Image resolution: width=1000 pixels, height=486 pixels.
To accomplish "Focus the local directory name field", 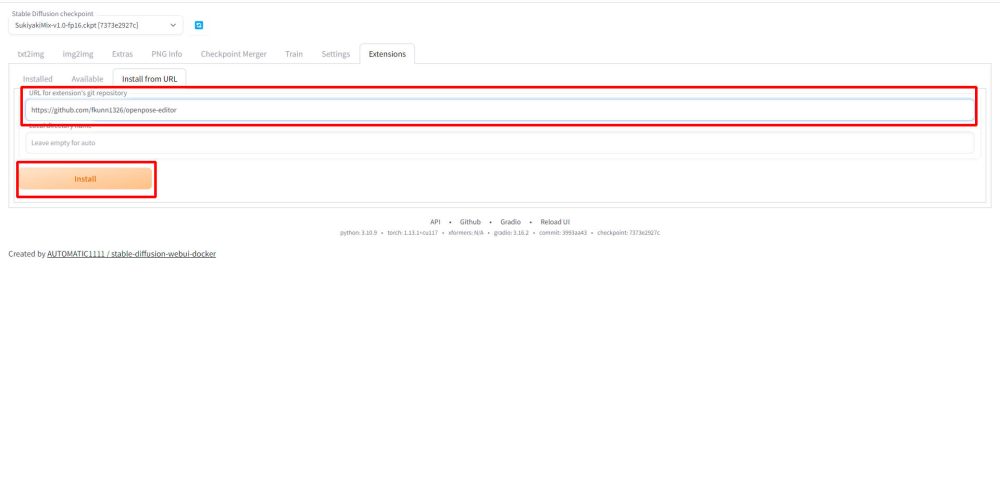I will 500,143.
